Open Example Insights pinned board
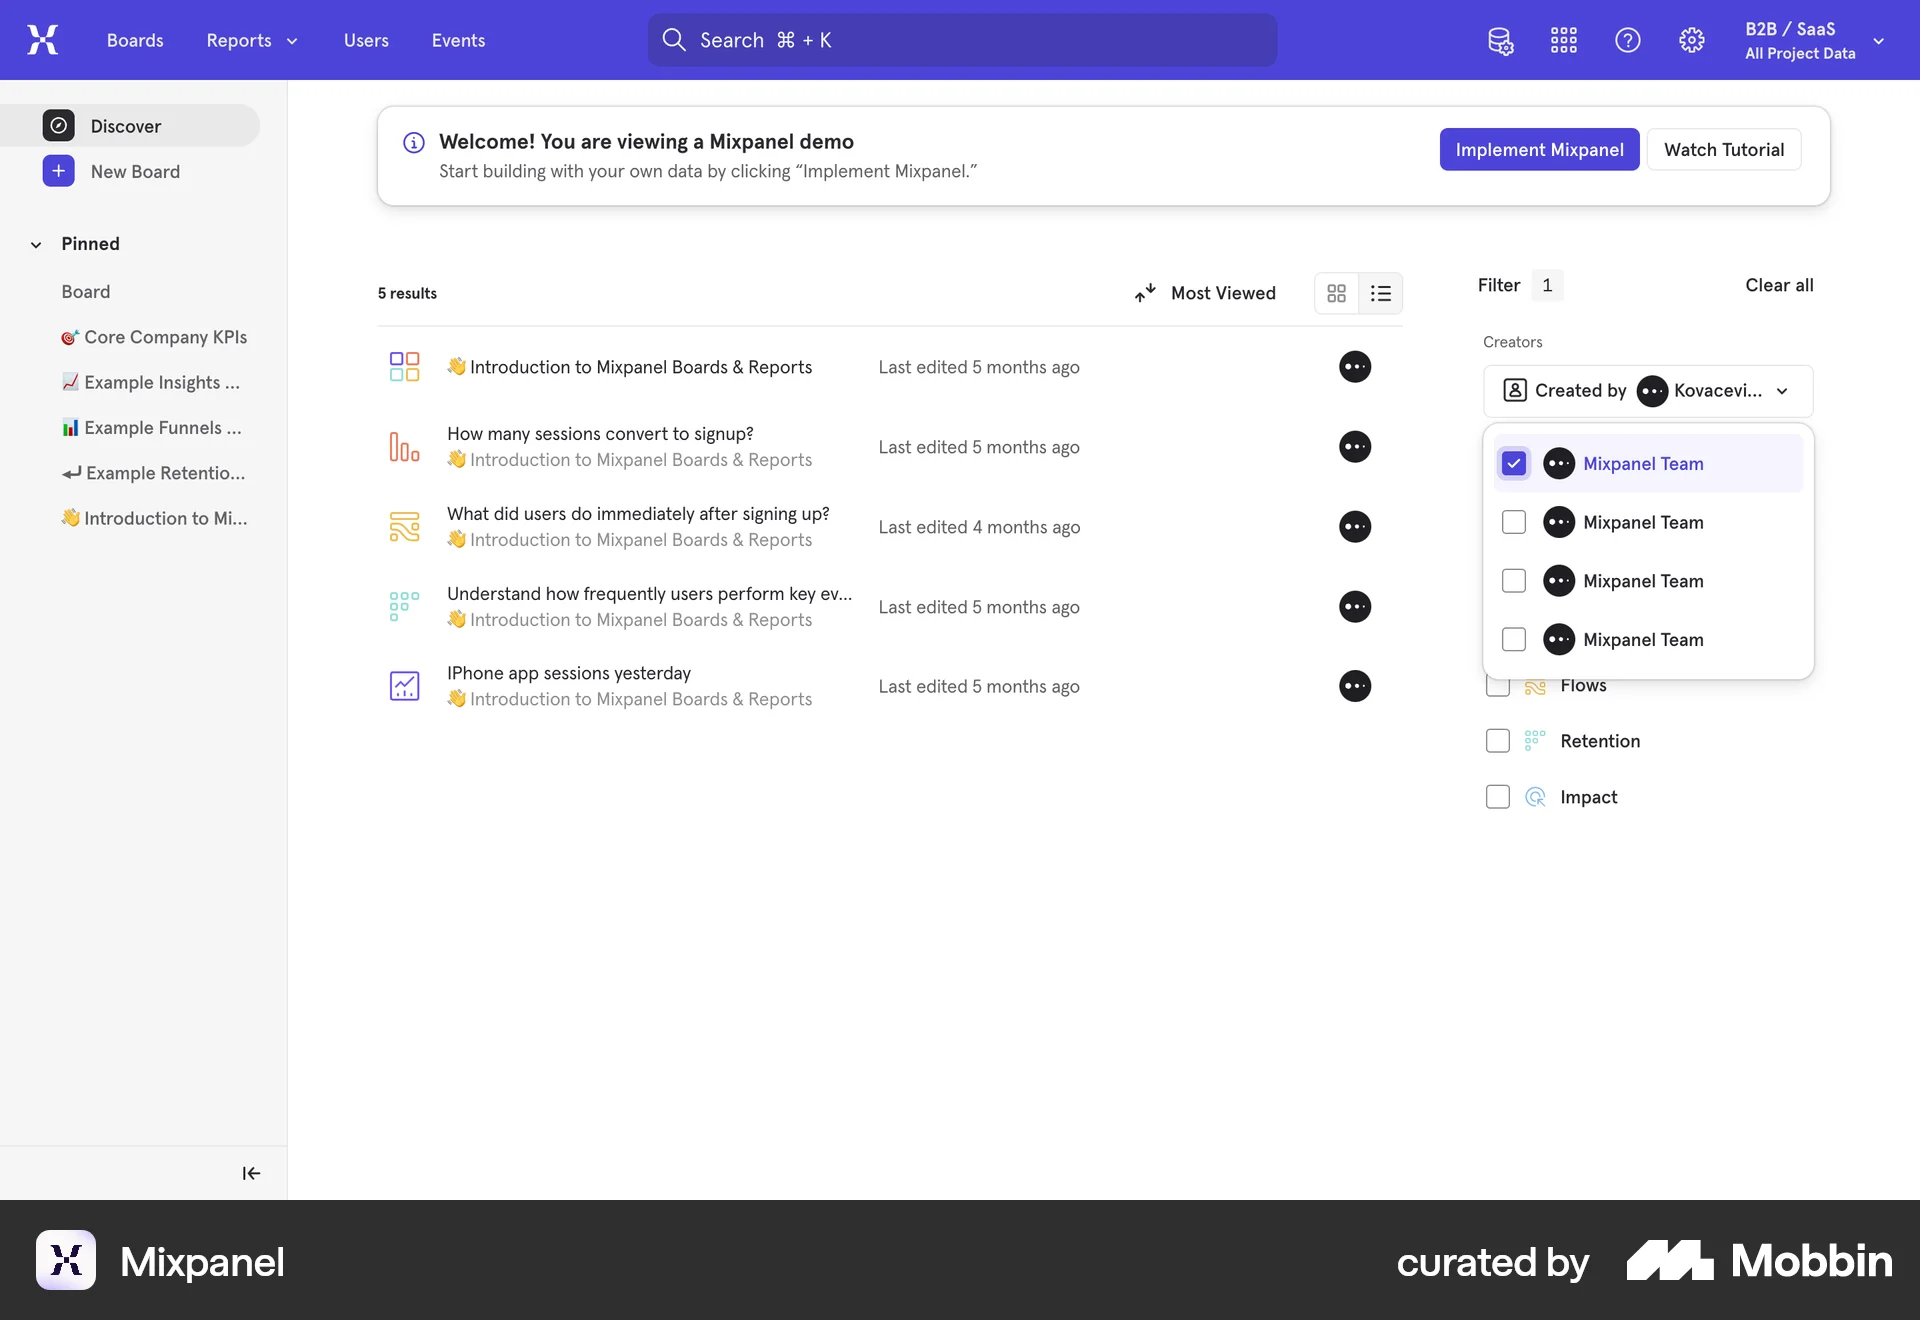 [151, 382]
